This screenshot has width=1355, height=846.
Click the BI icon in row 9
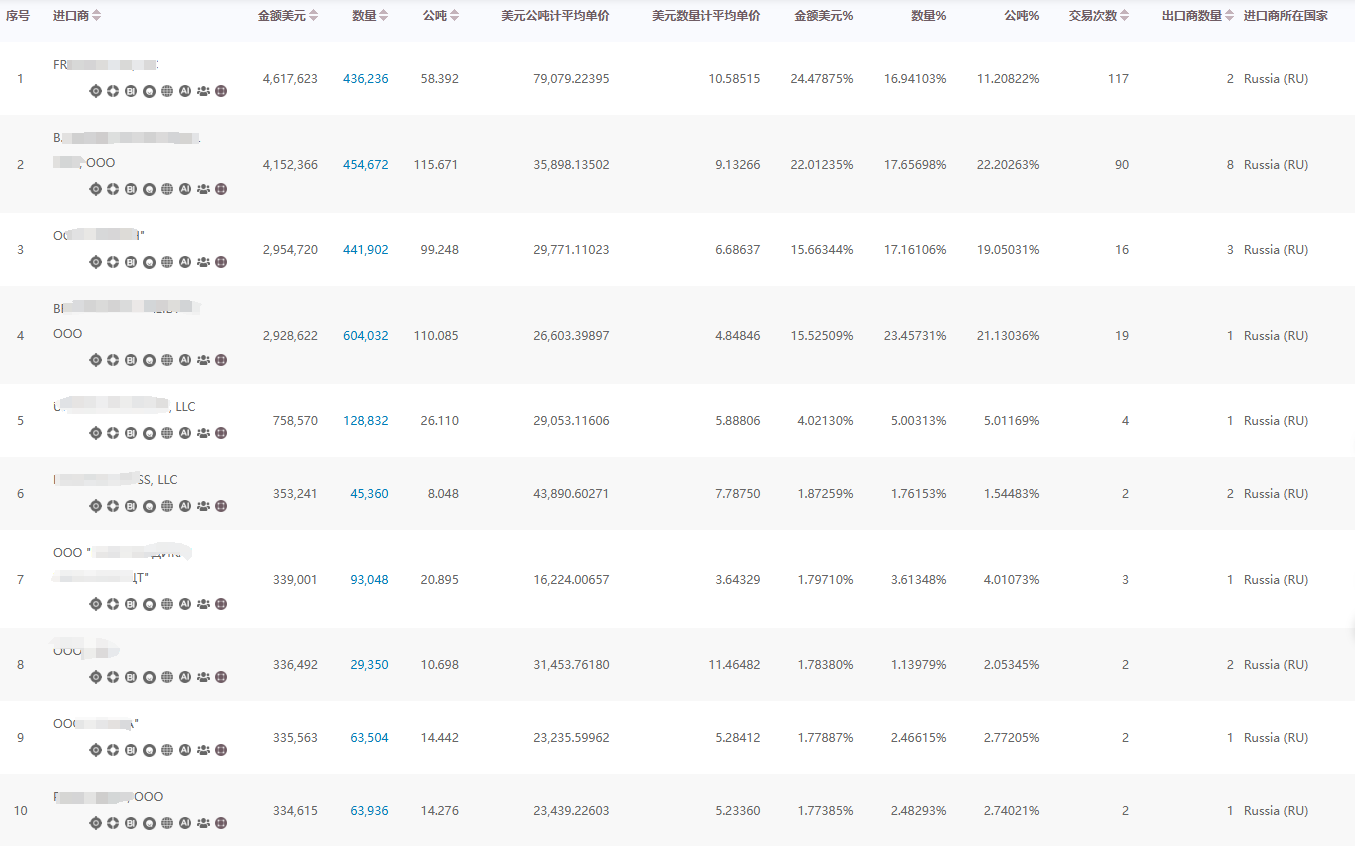(131, 750)
